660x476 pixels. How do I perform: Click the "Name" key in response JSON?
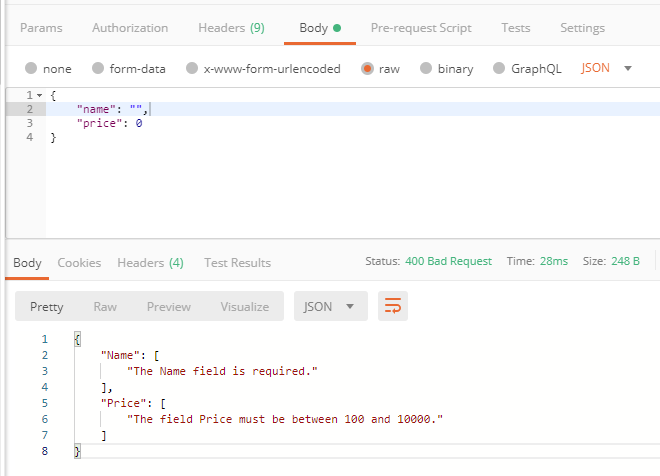click(x=120, y=355)
